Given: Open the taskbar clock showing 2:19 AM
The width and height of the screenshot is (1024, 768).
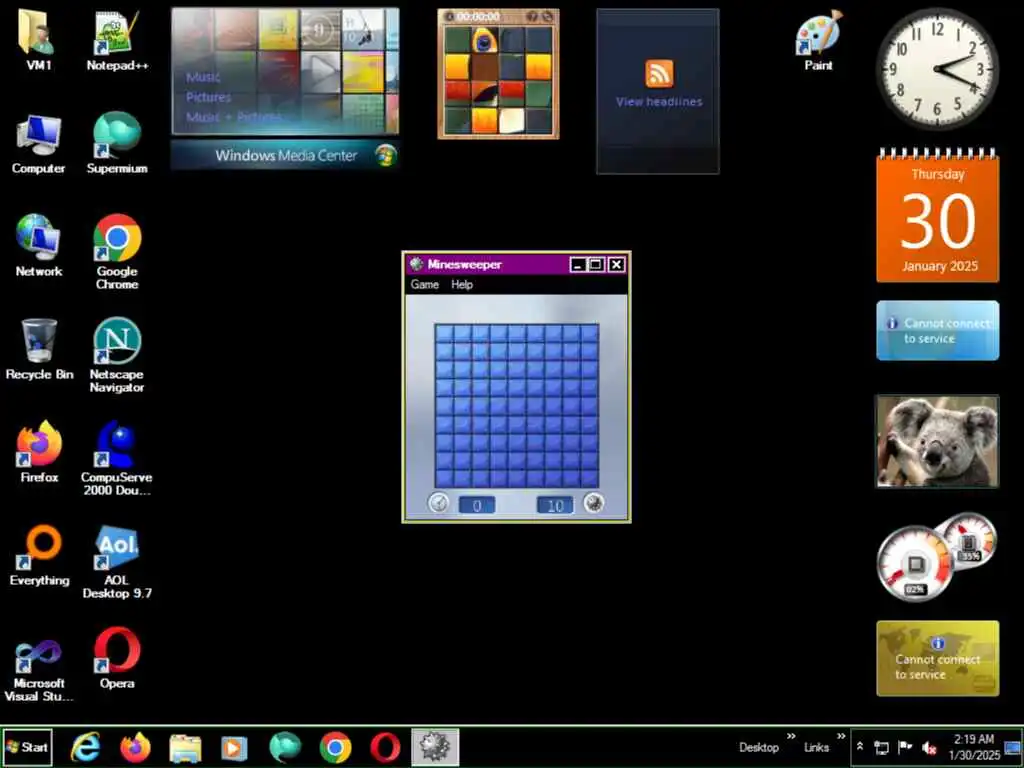Looking at the screenshot, I should (x=974, y=747).
